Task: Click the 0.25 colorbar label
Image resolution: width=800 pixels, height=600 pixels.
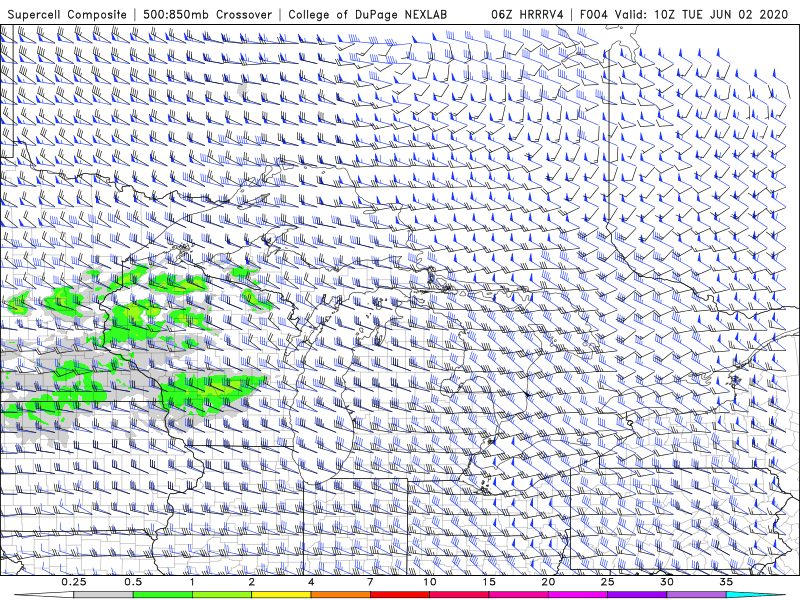Action: 73,582
